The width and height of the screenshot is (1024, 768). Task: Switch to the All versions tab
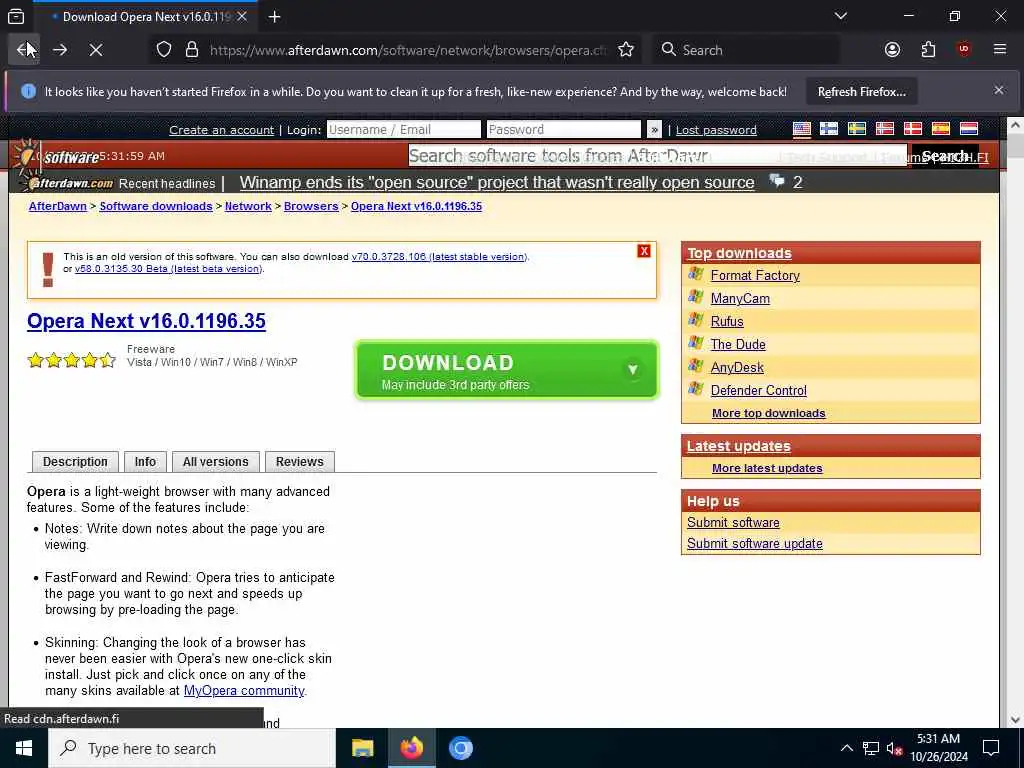tap(216, 462)
